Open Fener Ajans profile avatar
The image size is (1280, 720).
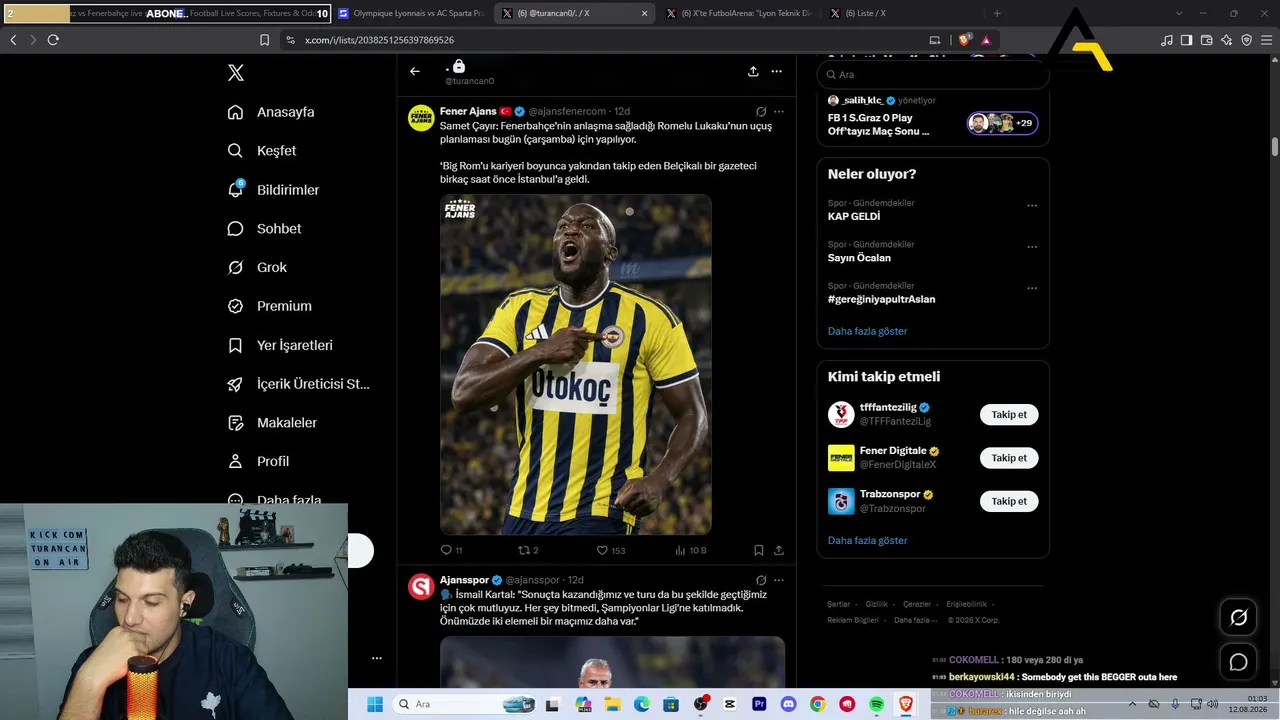pyautogui.click(x=421, y=118)
